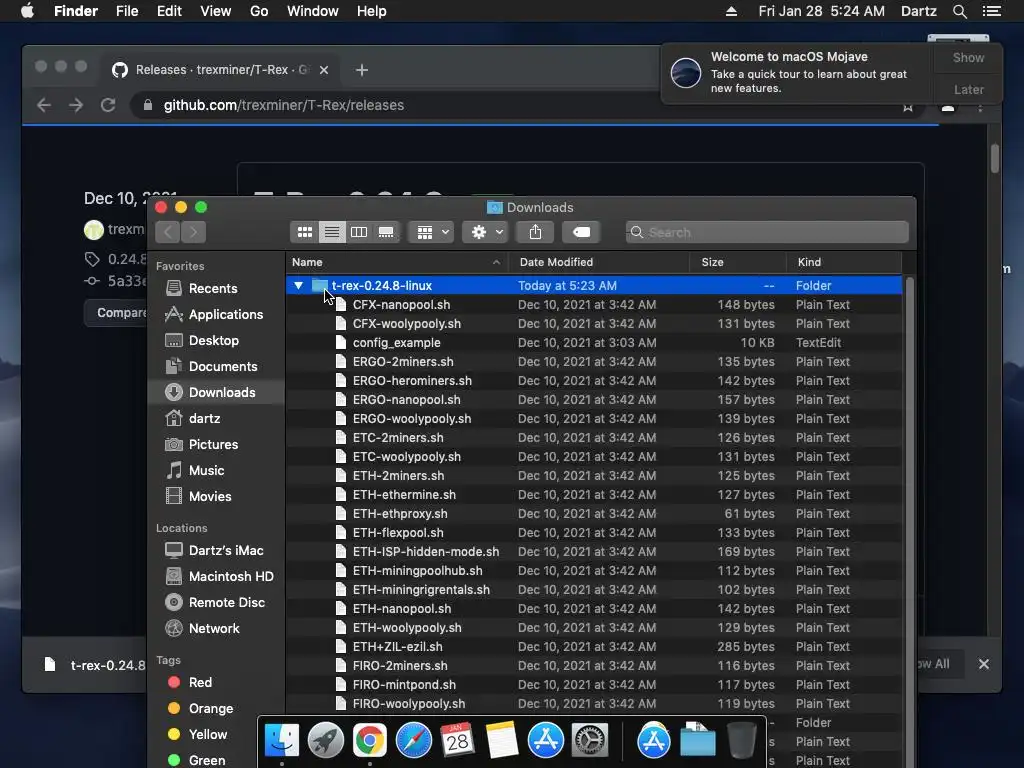Open the Edit menu

point(169,11)
